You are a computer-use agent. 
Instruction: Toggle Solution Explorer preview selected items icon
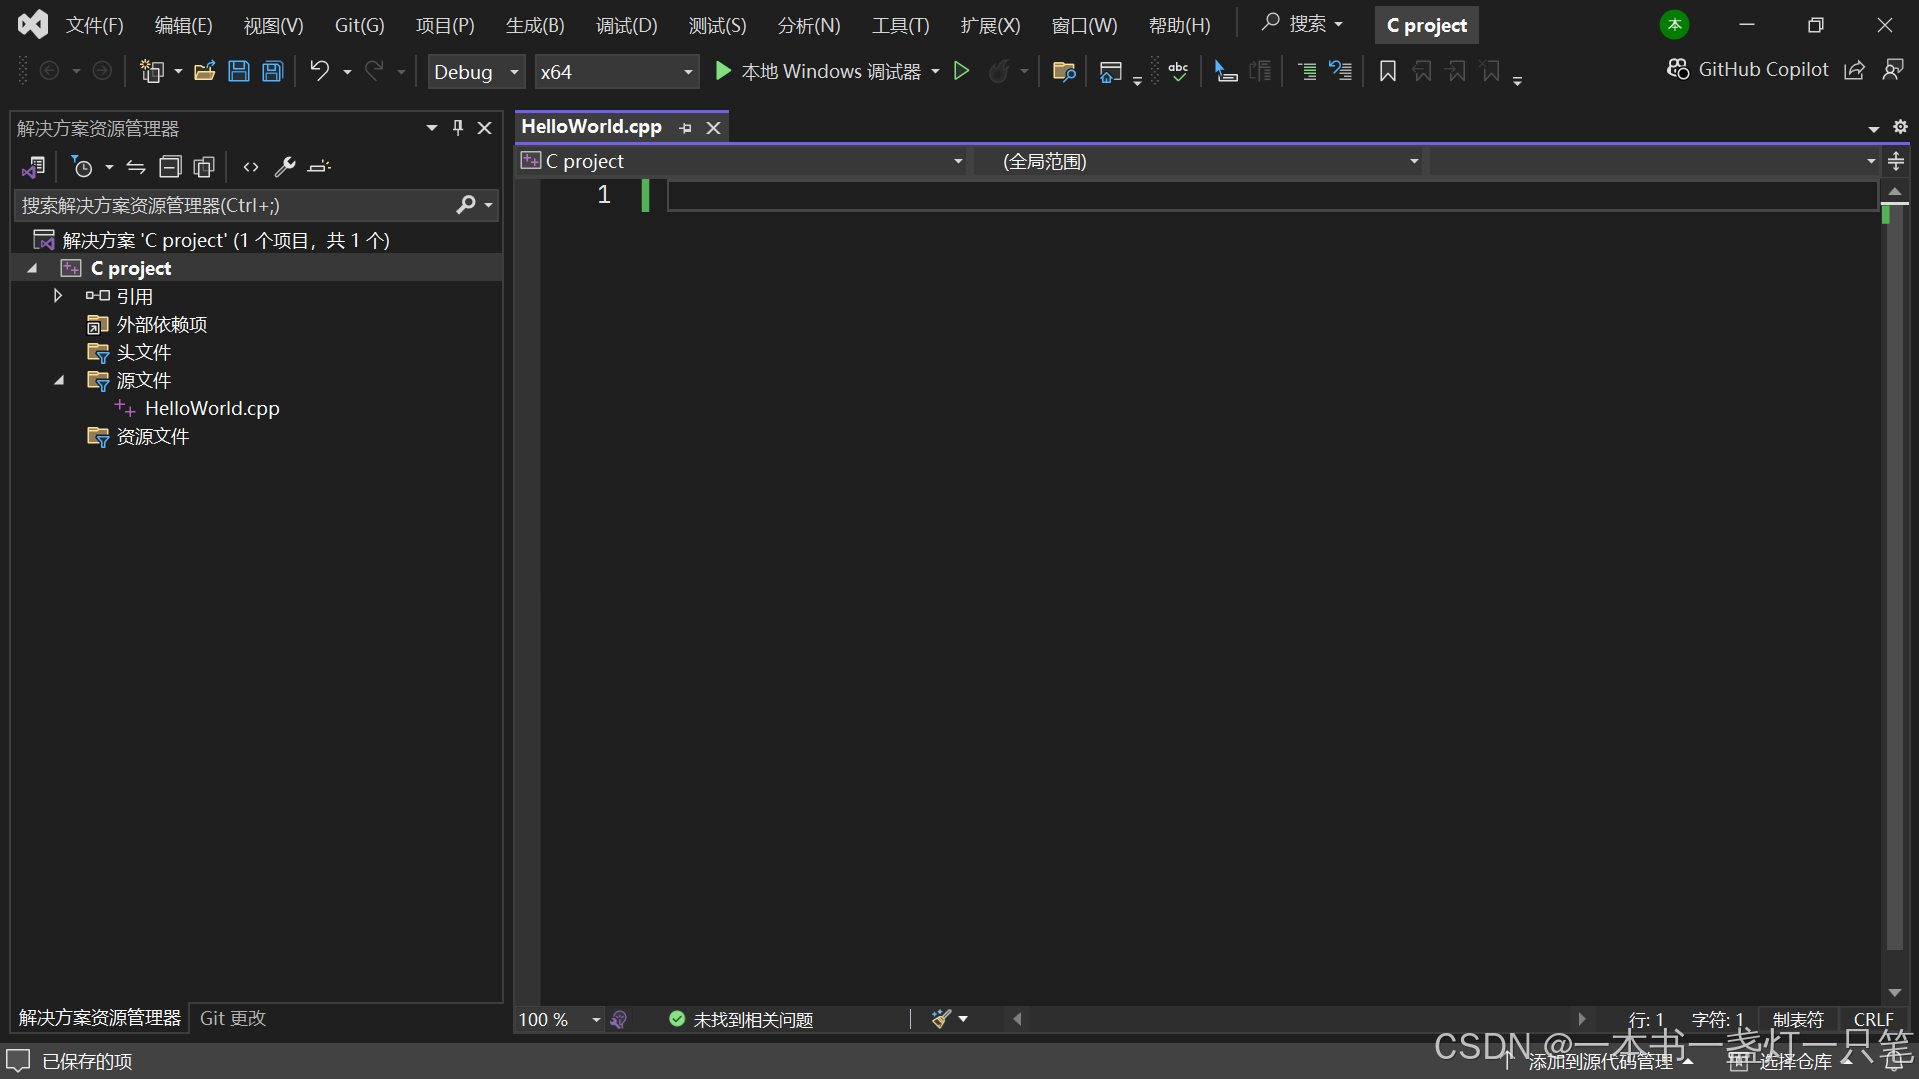(319, 167)
